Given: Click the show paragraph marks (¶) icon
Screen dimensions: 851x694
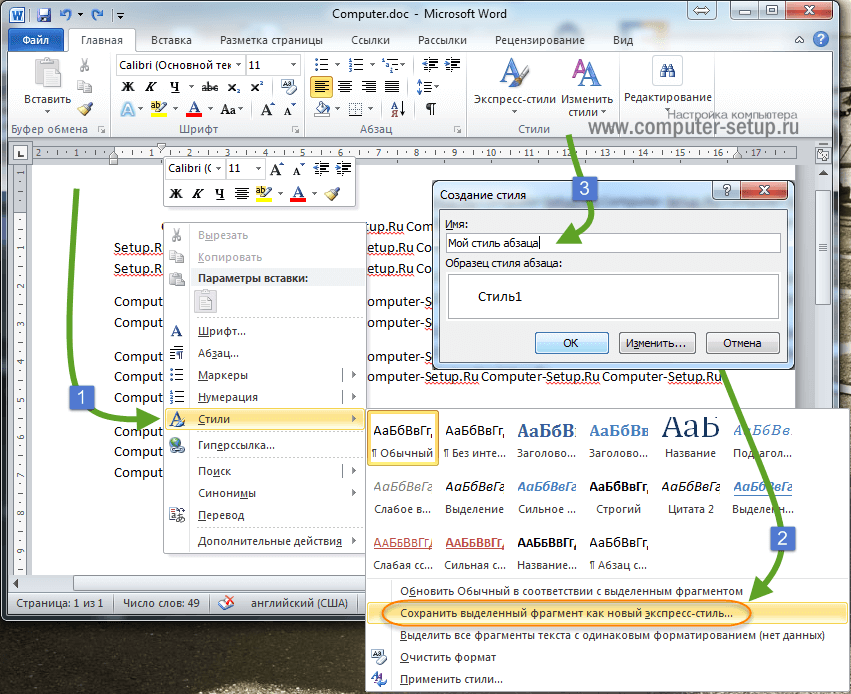Looking at the screenshot, I should pyautogui.click(x=430, y=109).
